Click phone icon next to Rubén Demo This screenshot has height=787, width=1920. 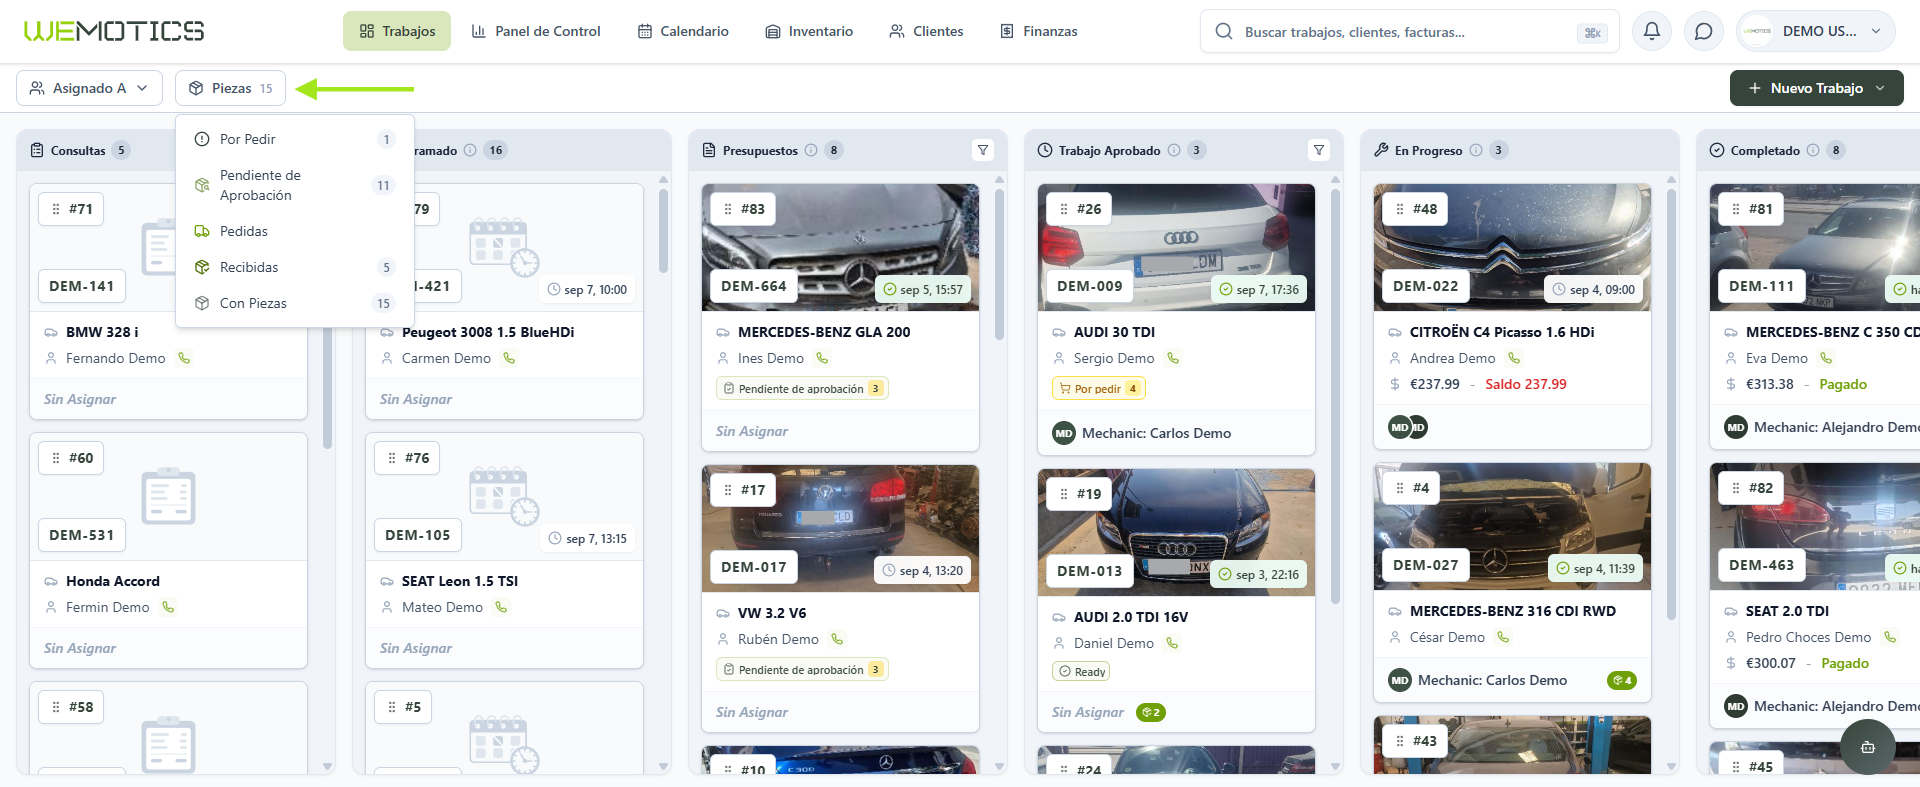tap(837, 639)
